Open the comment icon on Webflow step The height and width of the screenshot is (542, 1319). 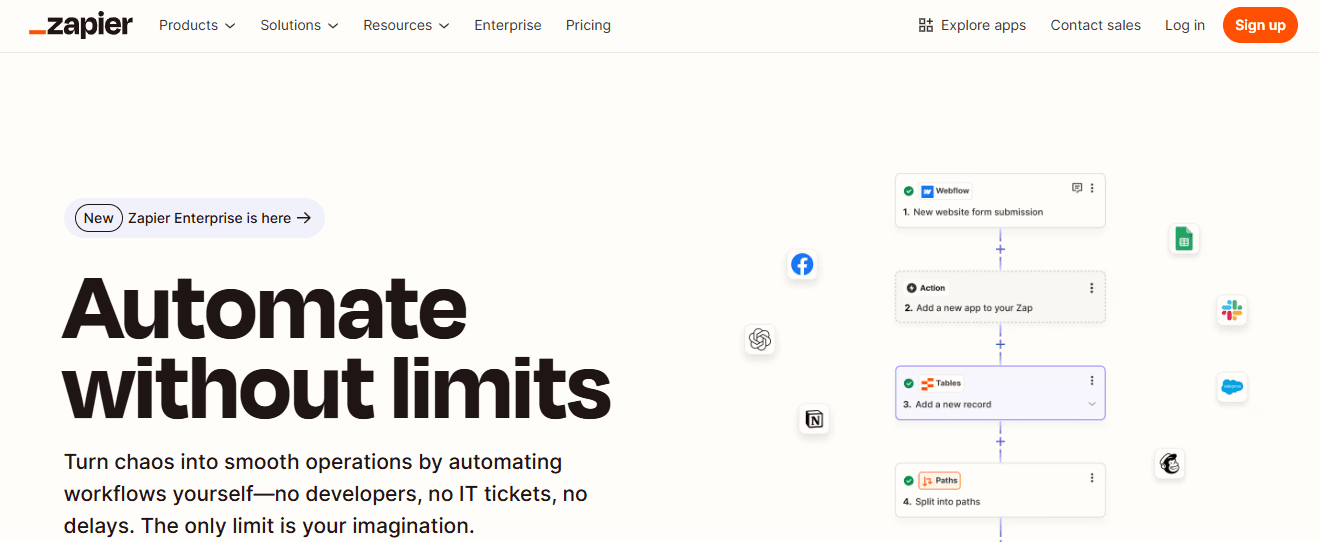click(1077, 188)
